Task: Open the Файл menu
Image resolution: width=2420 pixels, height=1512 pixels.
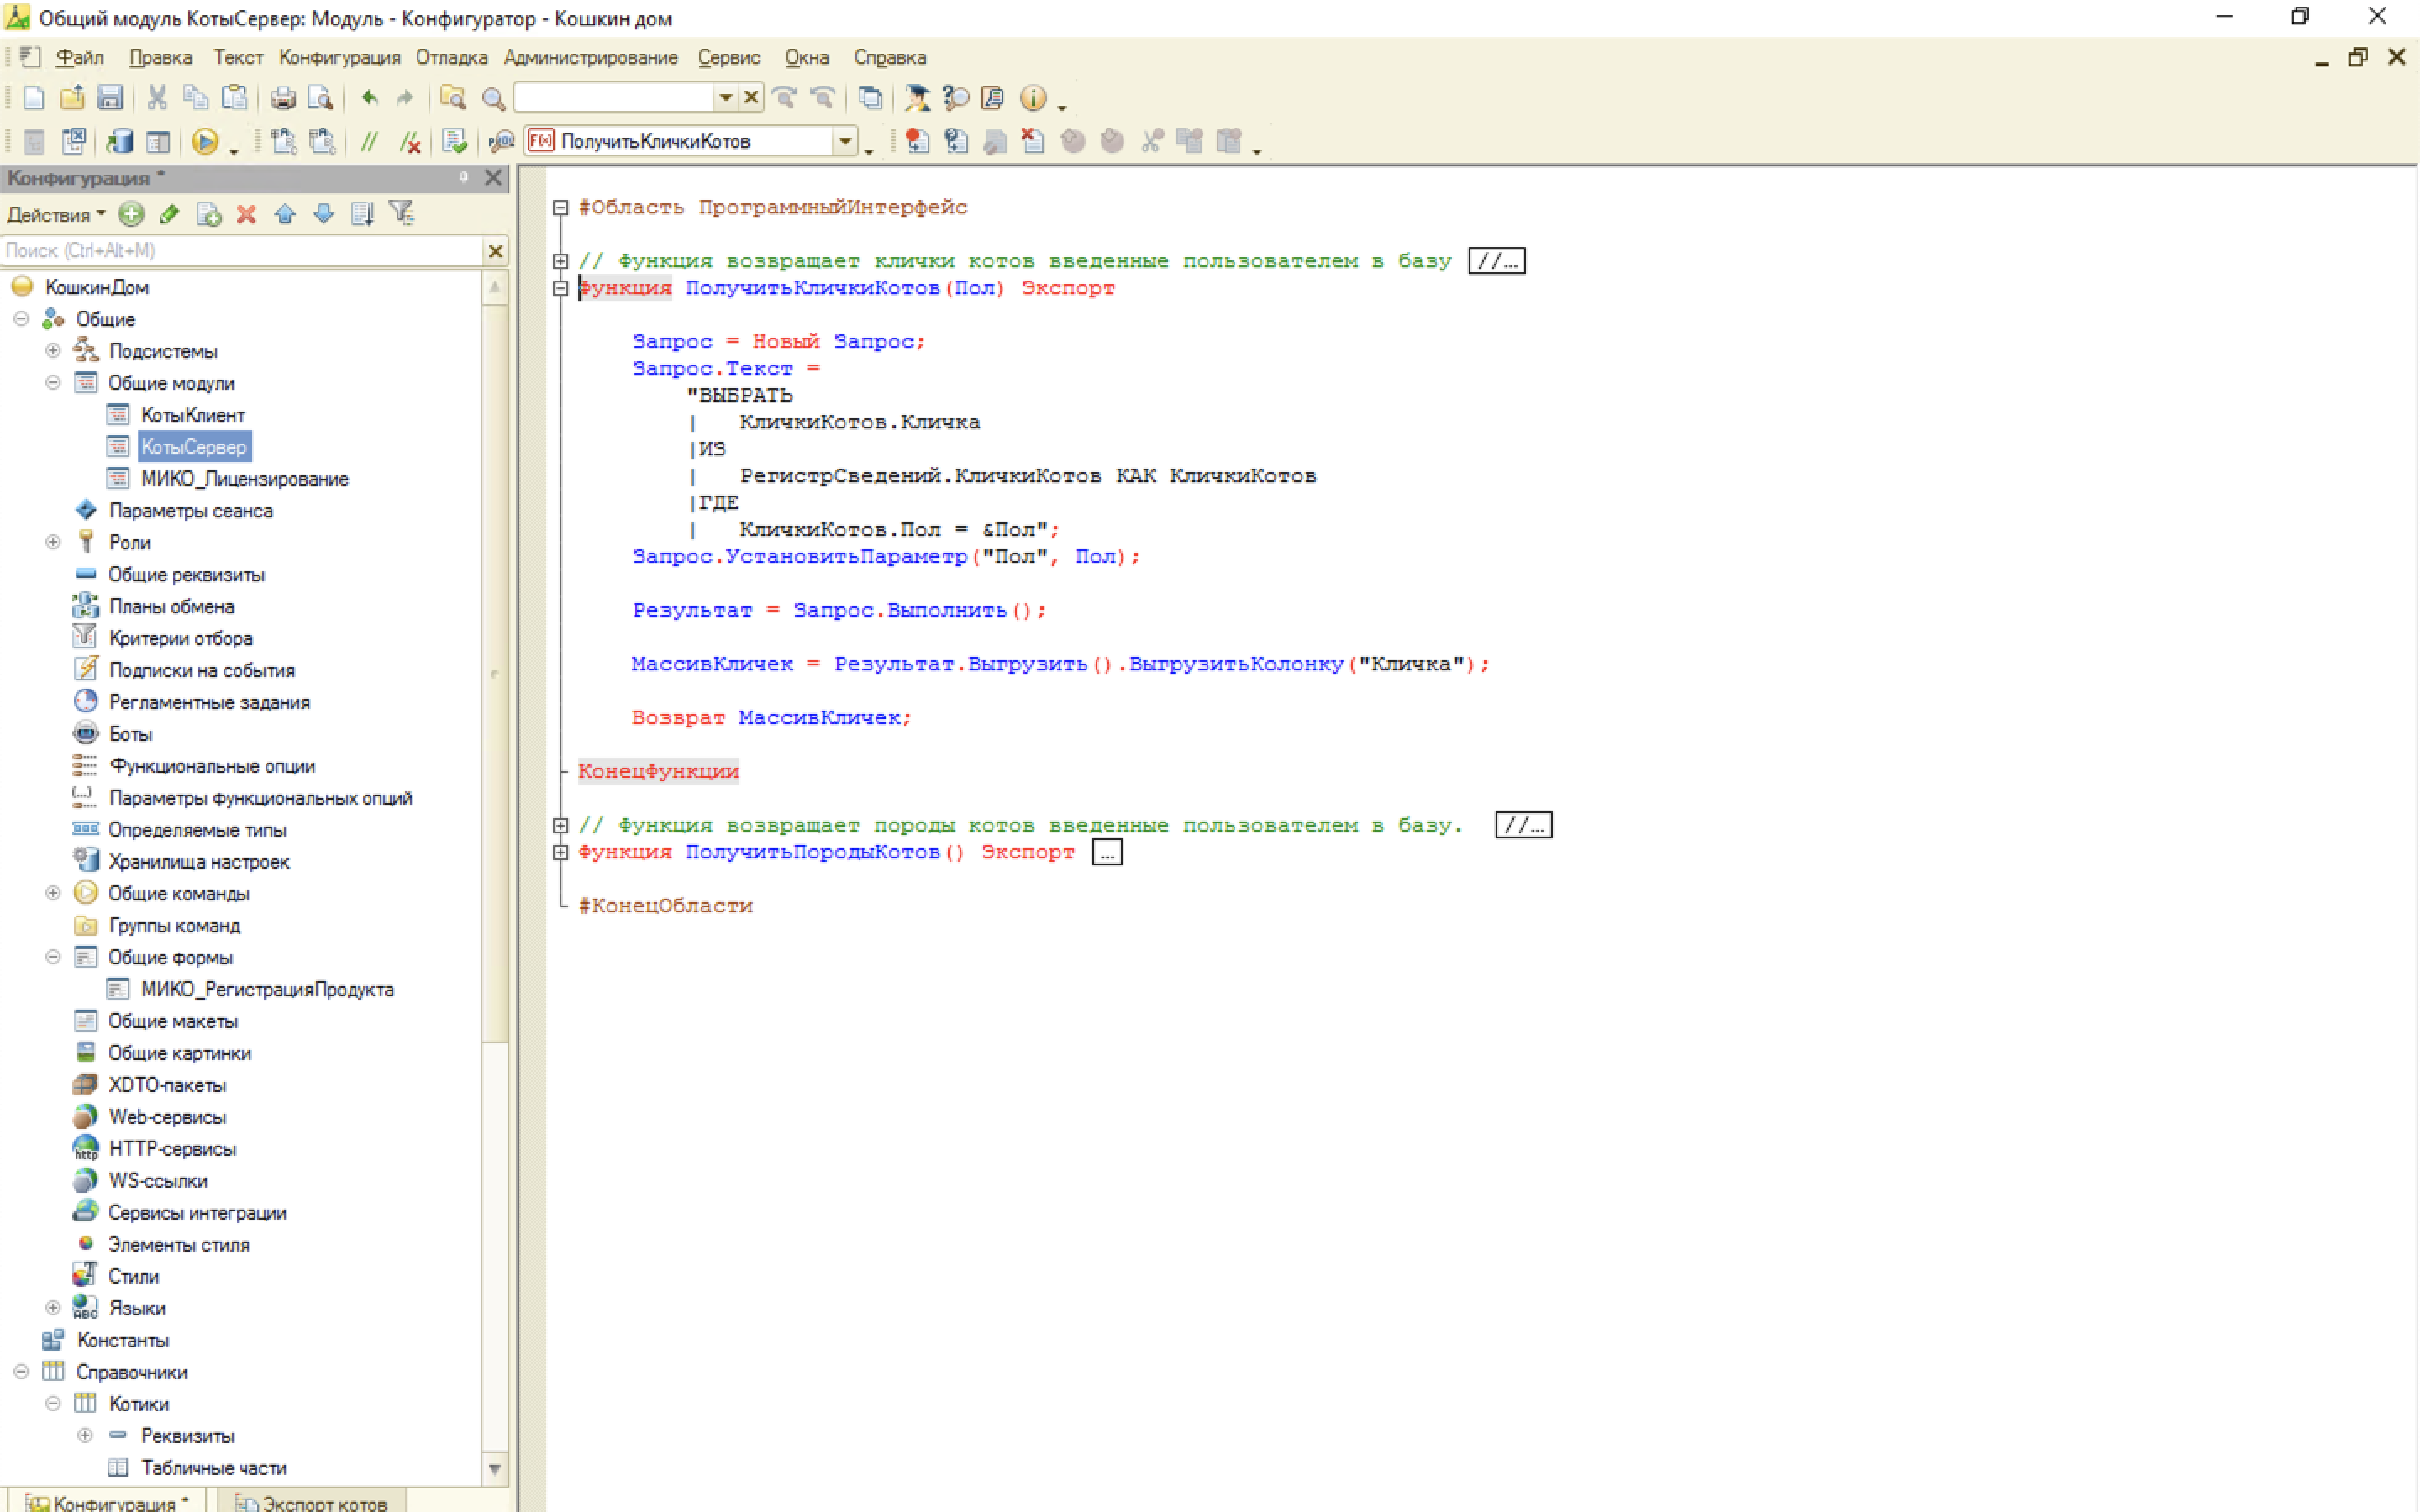Action: [79, 57]
